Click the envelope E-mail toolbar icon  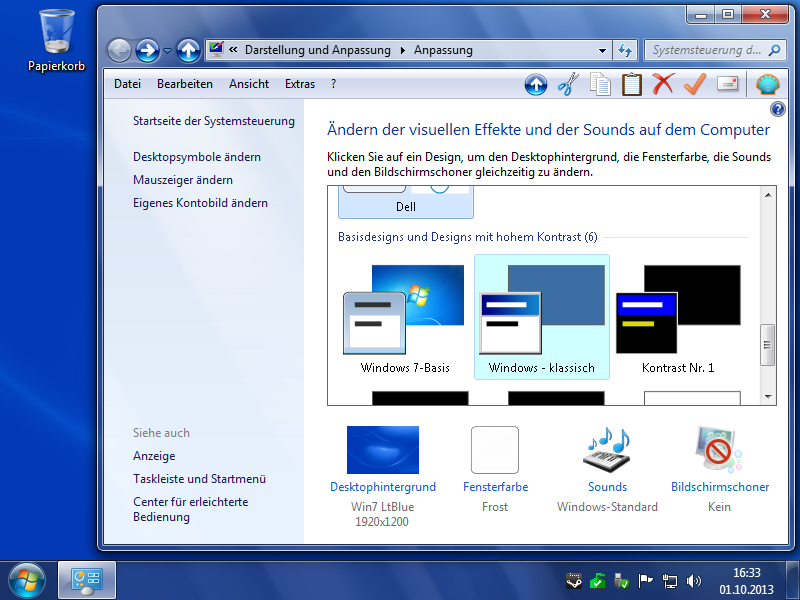point(727,83)
